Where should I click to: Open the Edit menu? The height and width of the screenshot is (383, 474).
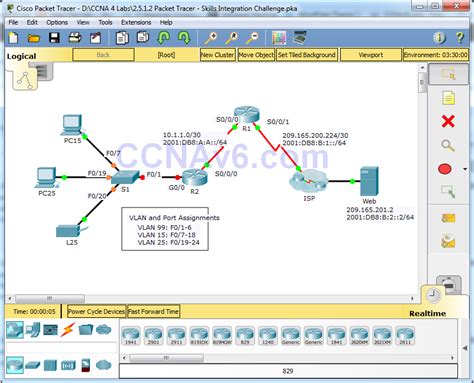click(32, 22)
